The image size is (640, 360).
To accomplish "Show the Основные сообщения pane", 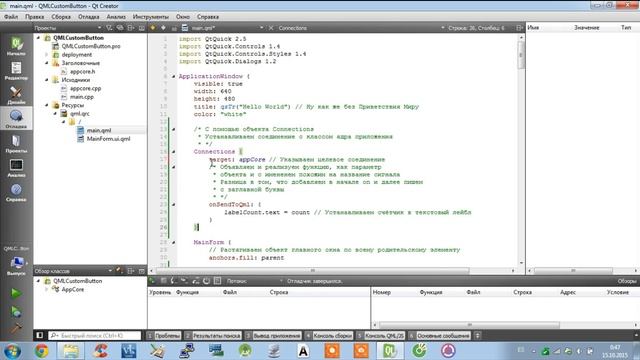I will 439,336.
